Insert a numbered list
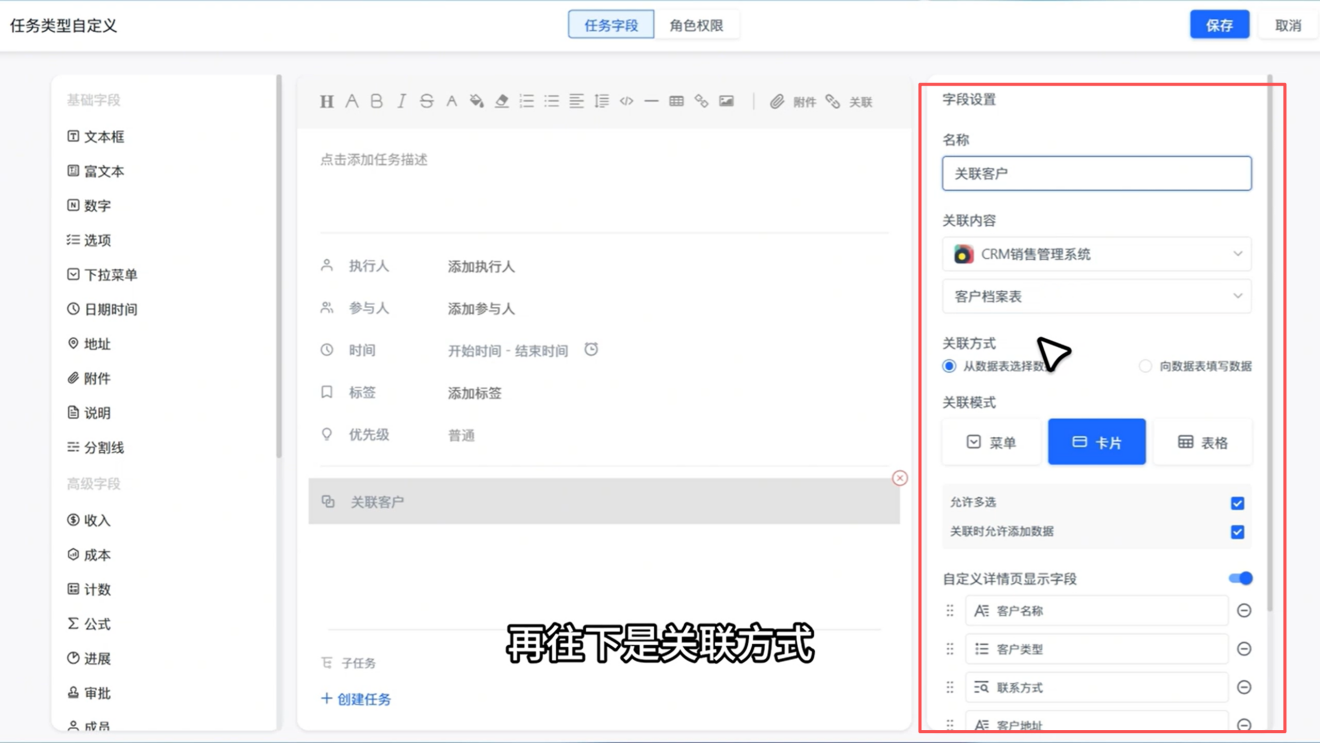 click(527, 101)
